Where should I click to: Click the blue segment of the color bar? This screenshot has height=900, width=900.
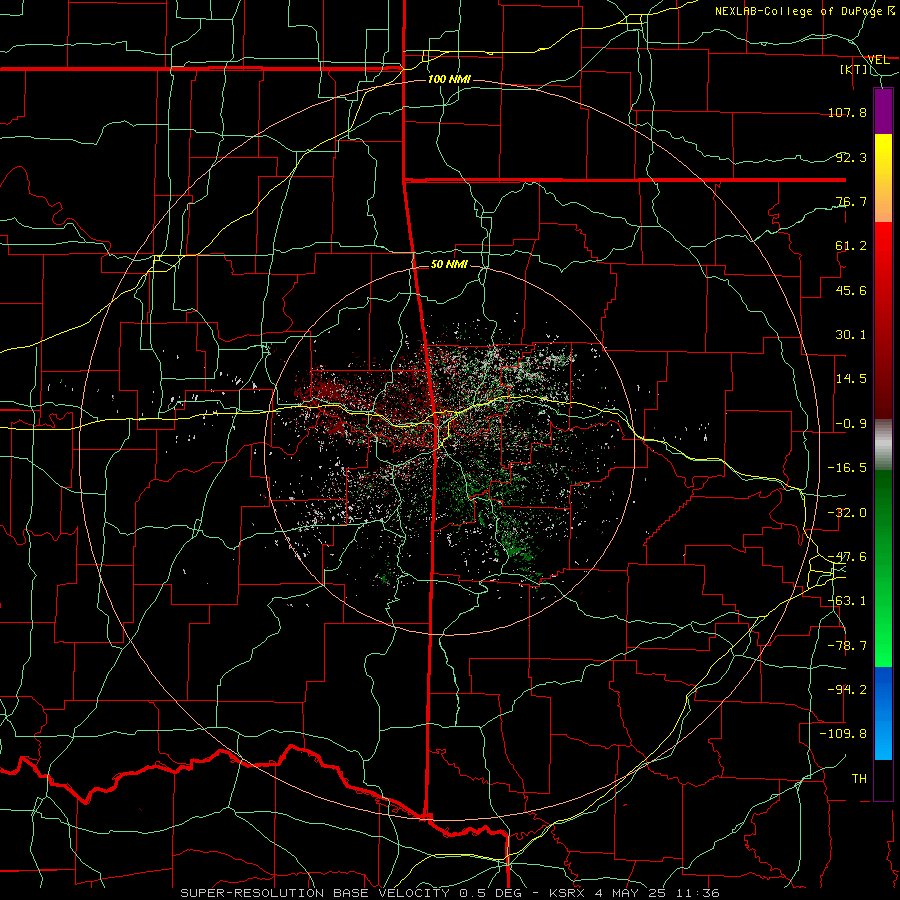click(x=883, y=713)
